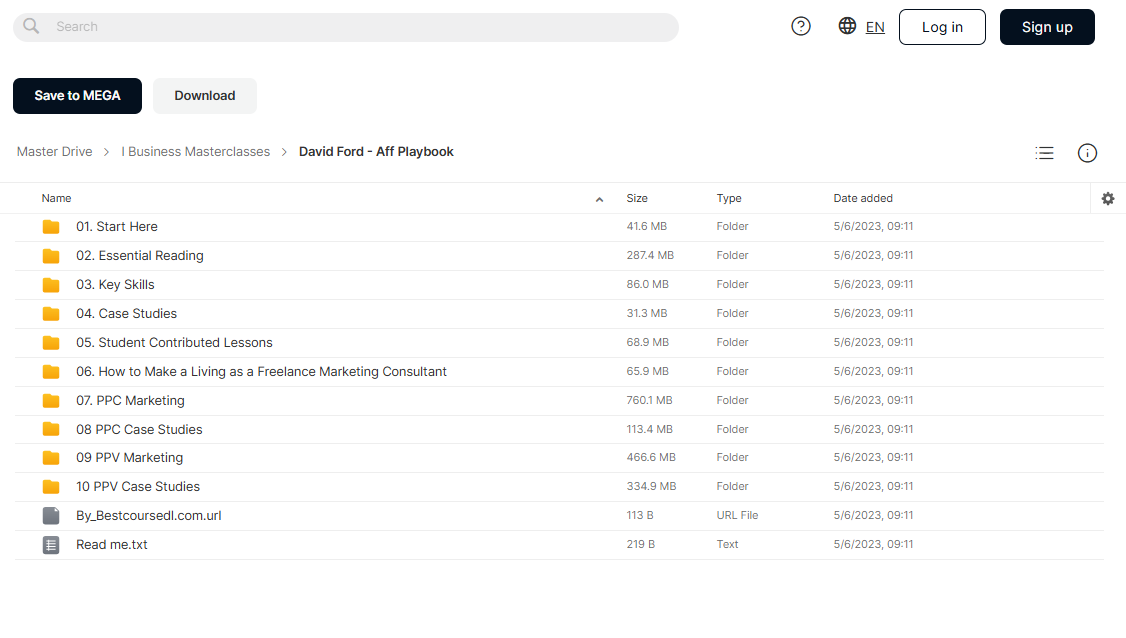
Task: Select 10 PPV Case Studies name
Action: pyautogui.click(x=138, y=486)
